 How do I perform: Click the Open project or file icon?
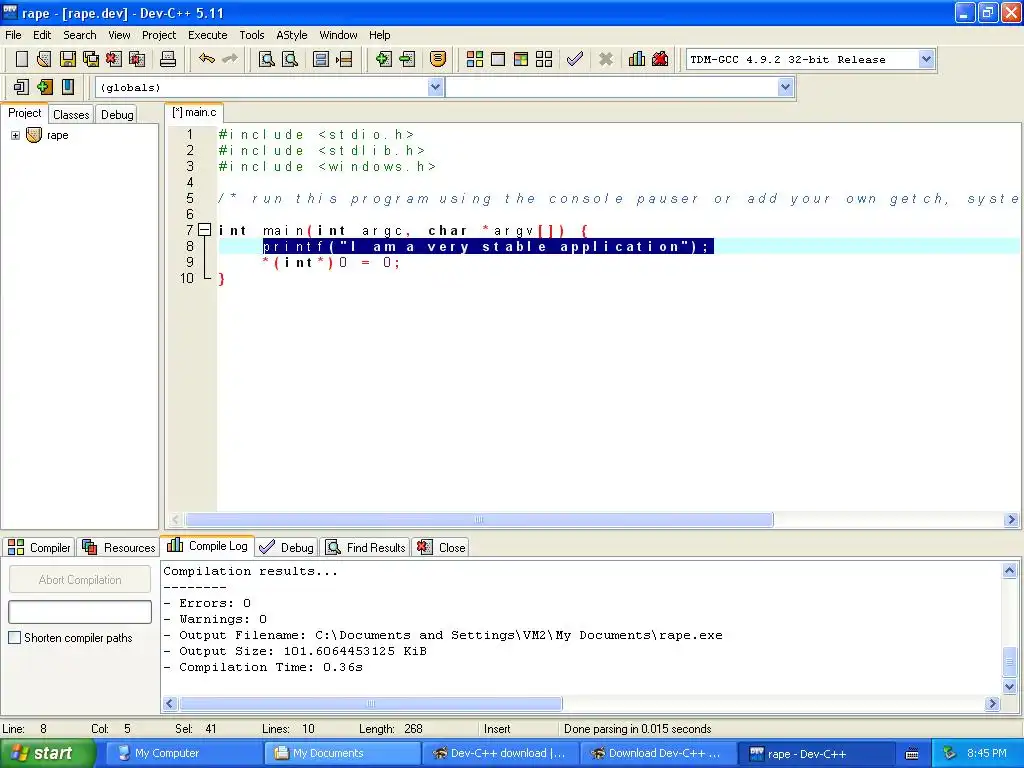44,59
